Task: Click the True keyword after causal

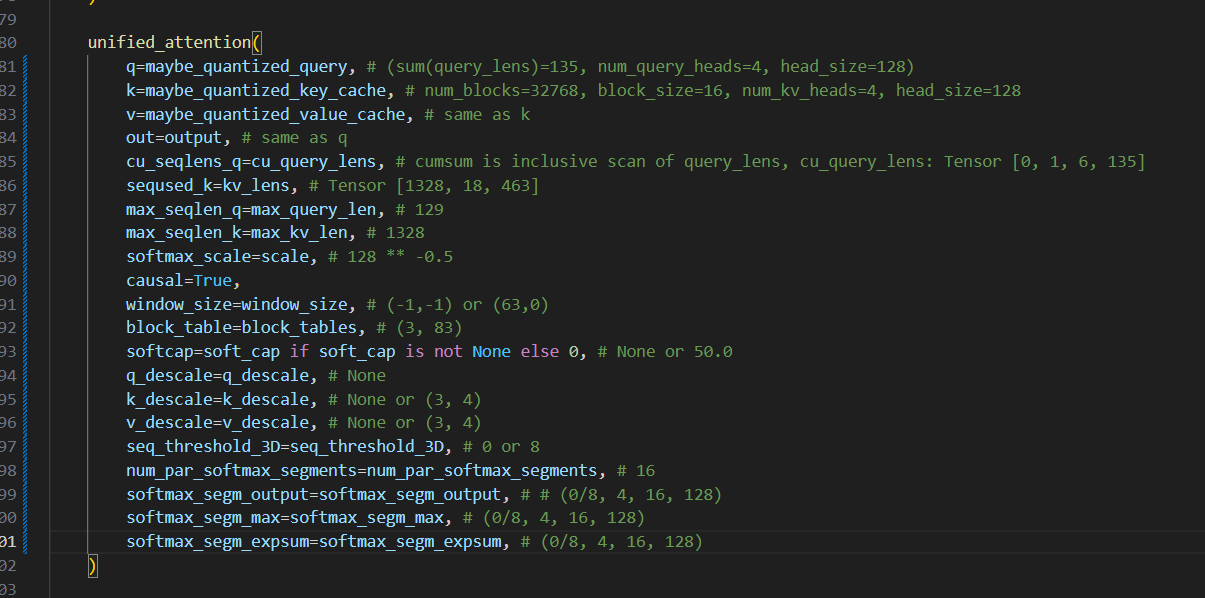Action: tap(212, 281)
